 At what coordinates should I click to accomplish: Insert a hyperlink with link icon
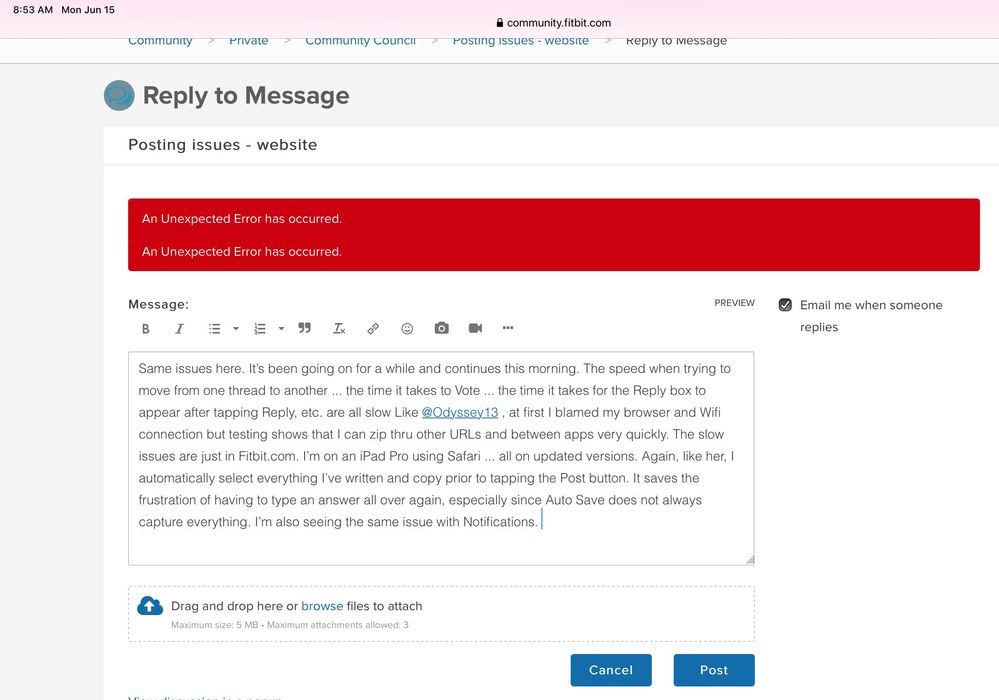[x=373, y=329]
